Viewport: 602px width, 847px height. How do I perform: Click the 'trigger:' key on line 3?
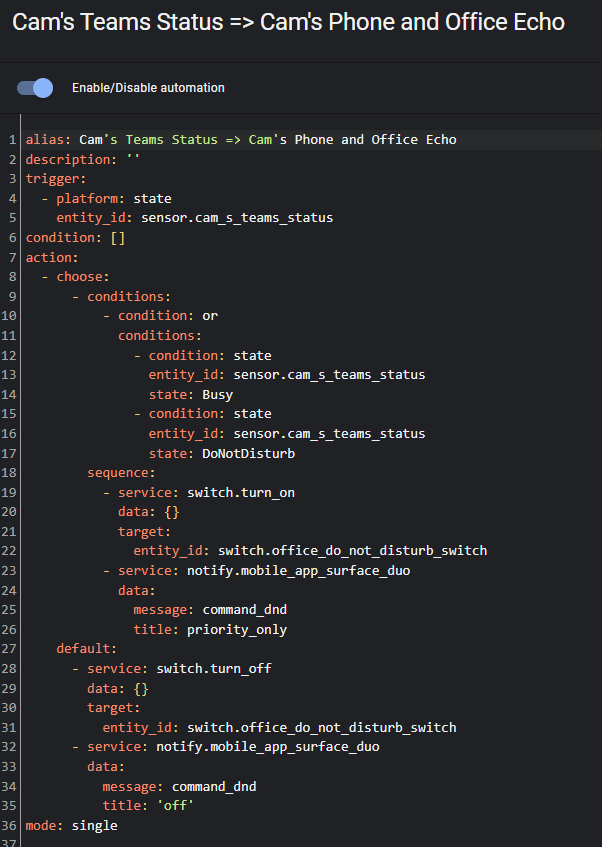click(56, 179)
